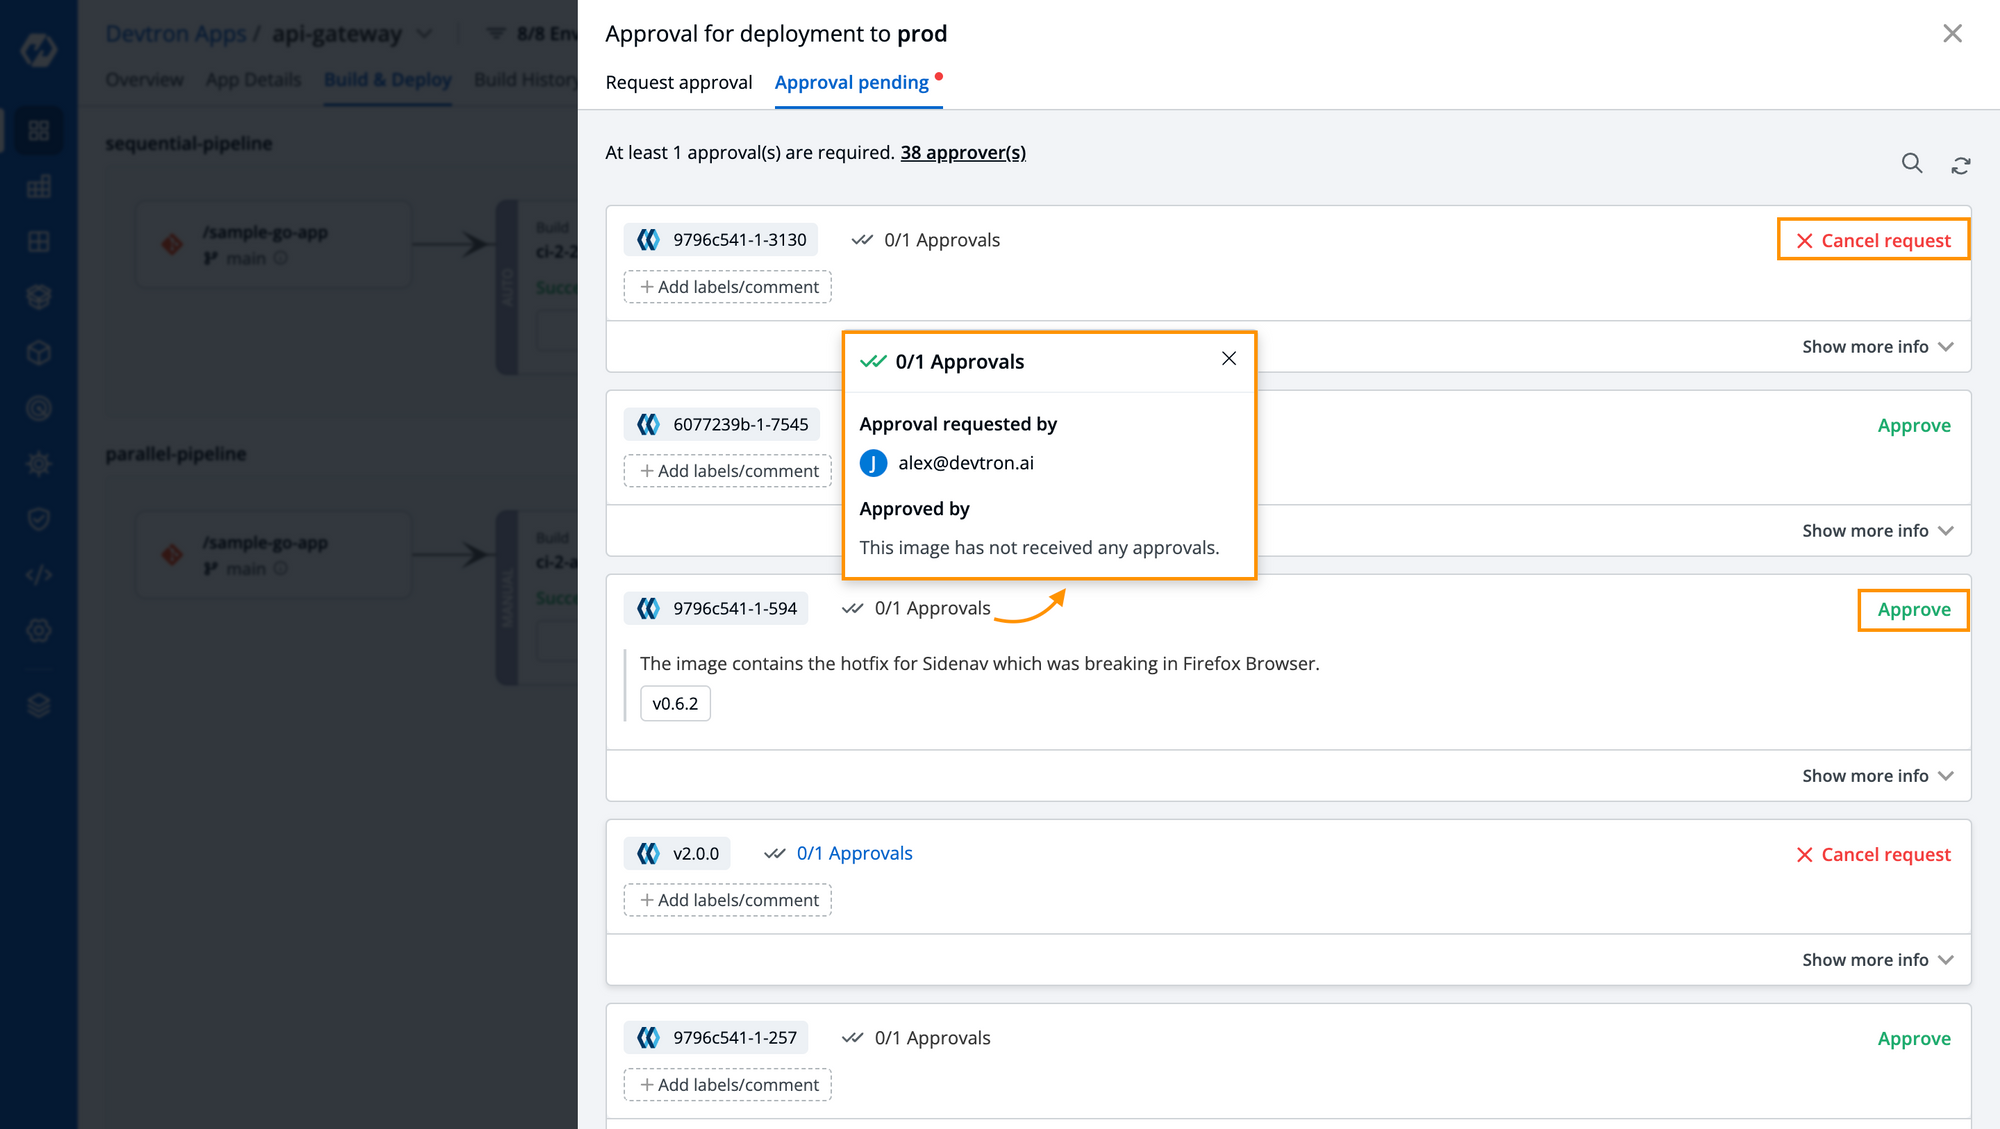
Task: Click alex@devtron.ai in the approvals popover
Action: pyautogui.click(x=966, y=463)
